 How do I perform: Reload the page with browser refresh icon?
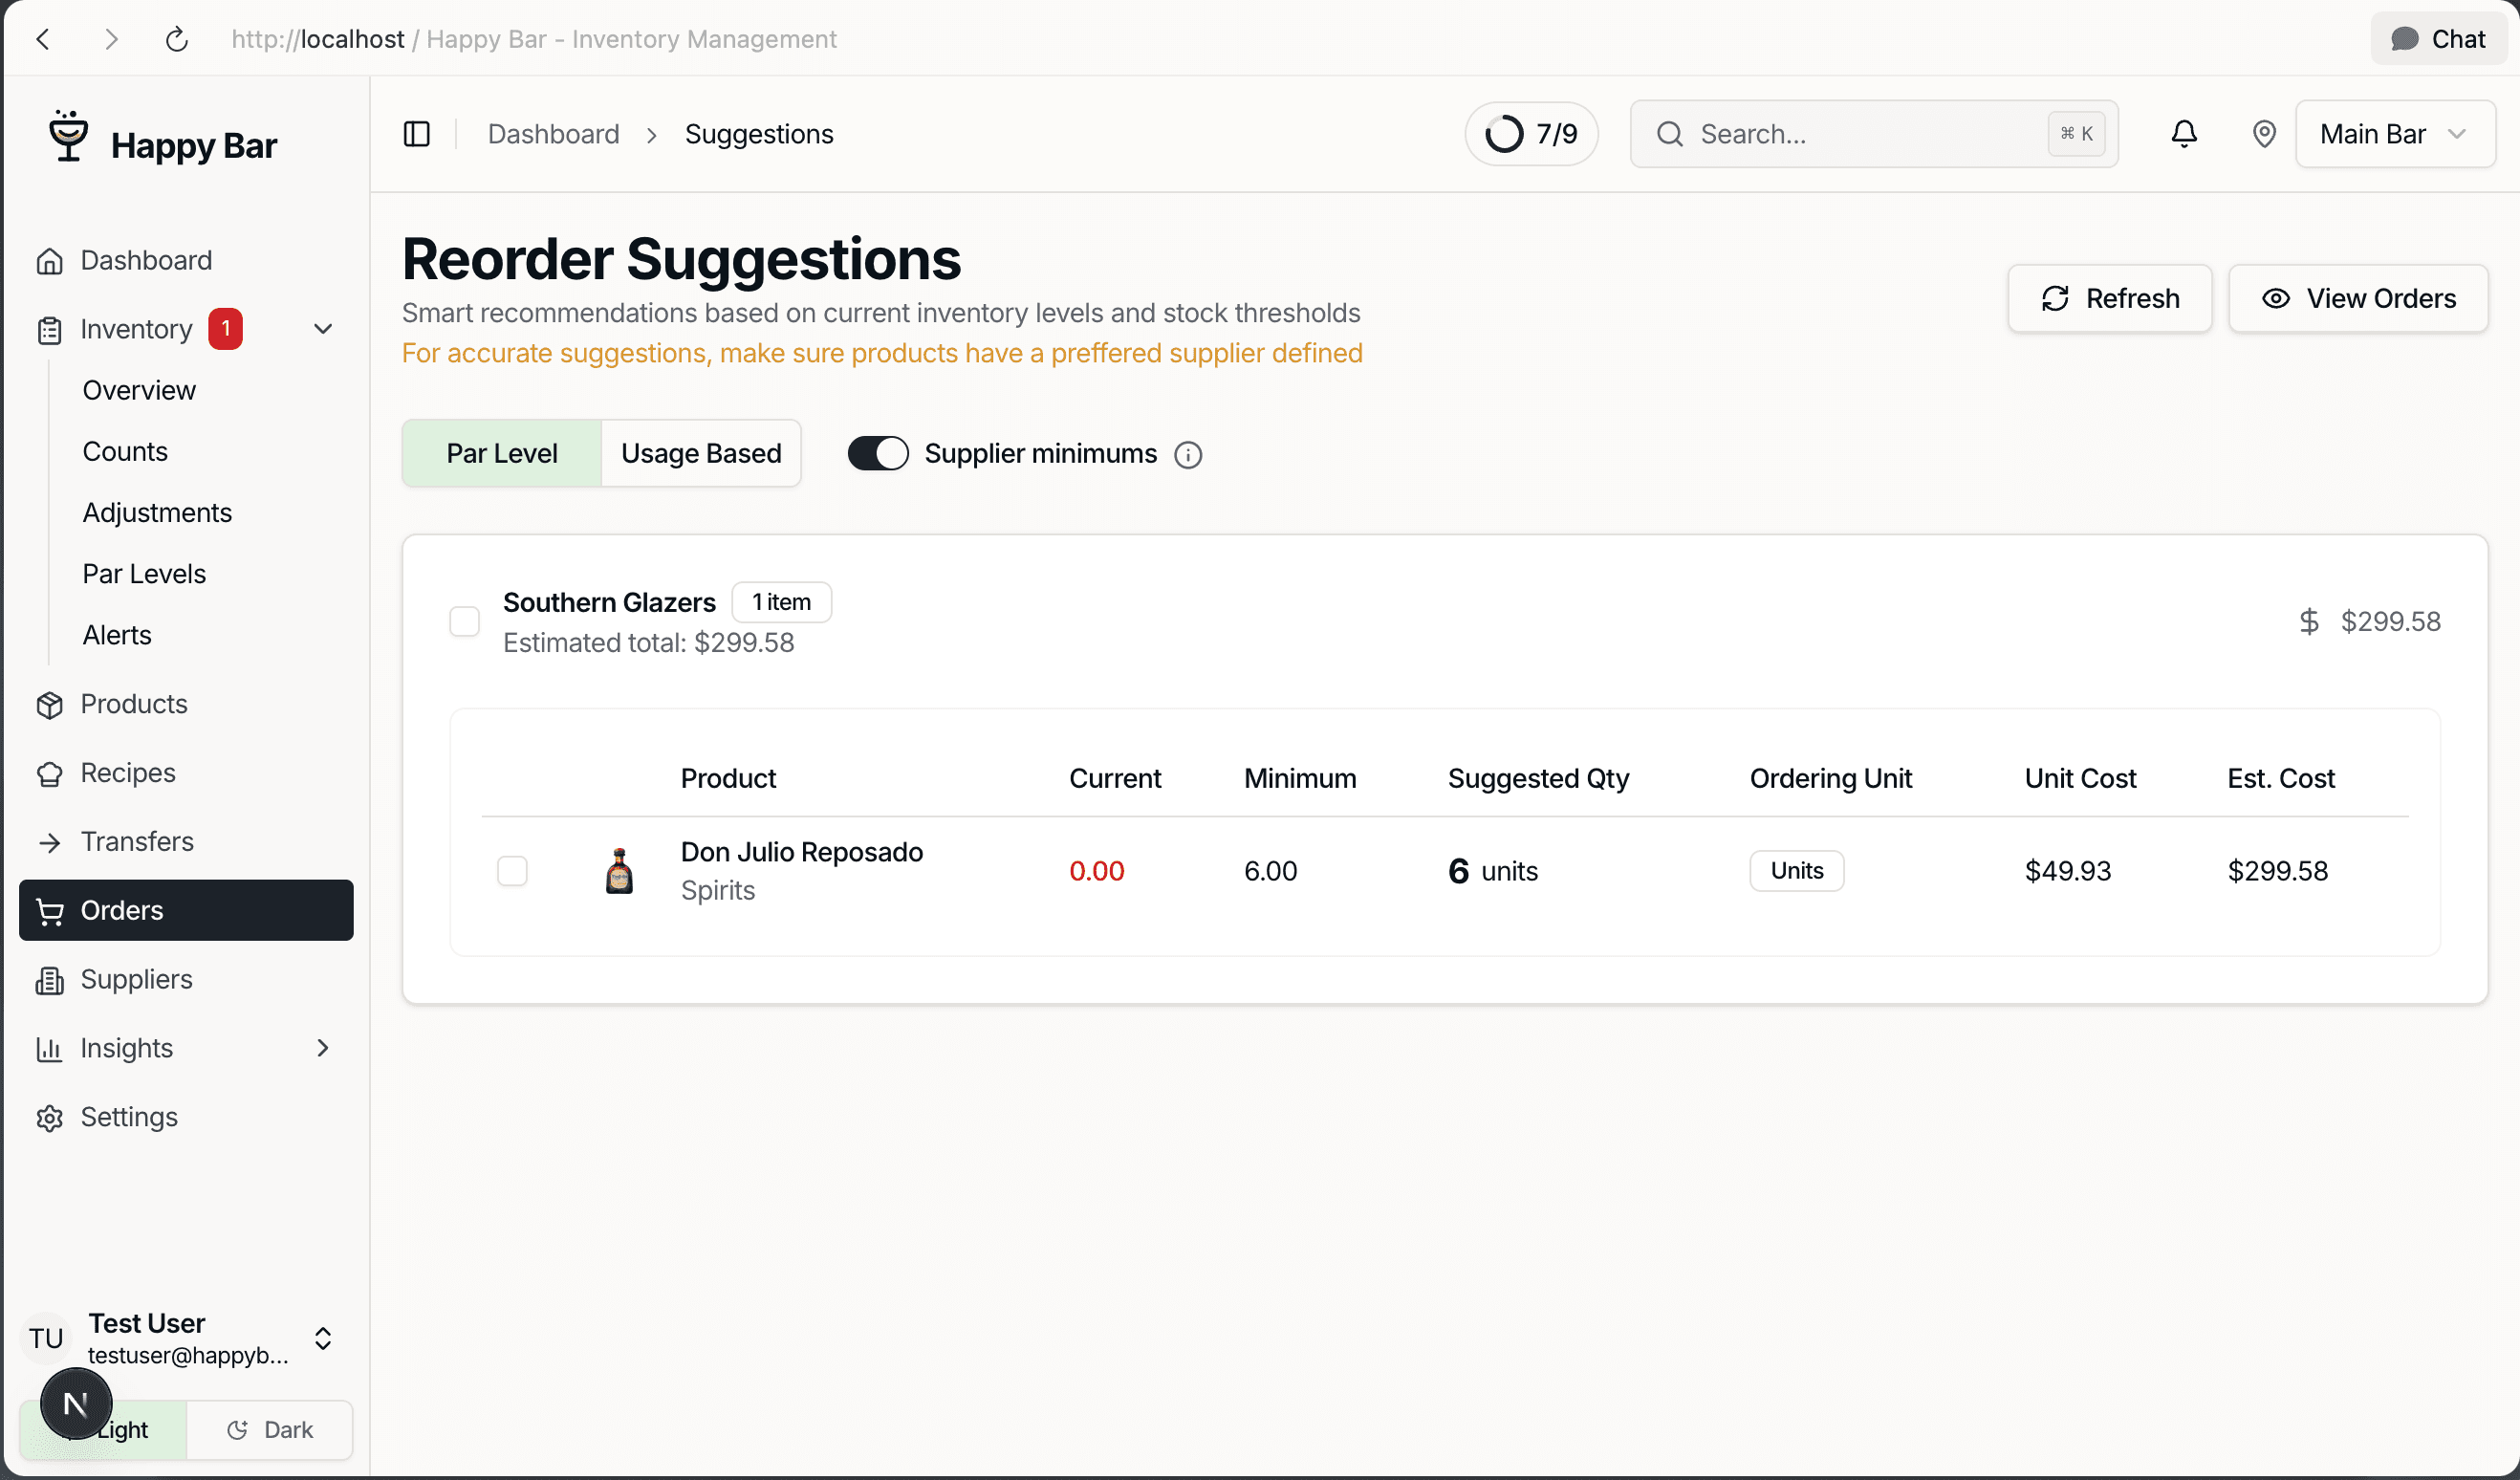[x=176, y=39]
